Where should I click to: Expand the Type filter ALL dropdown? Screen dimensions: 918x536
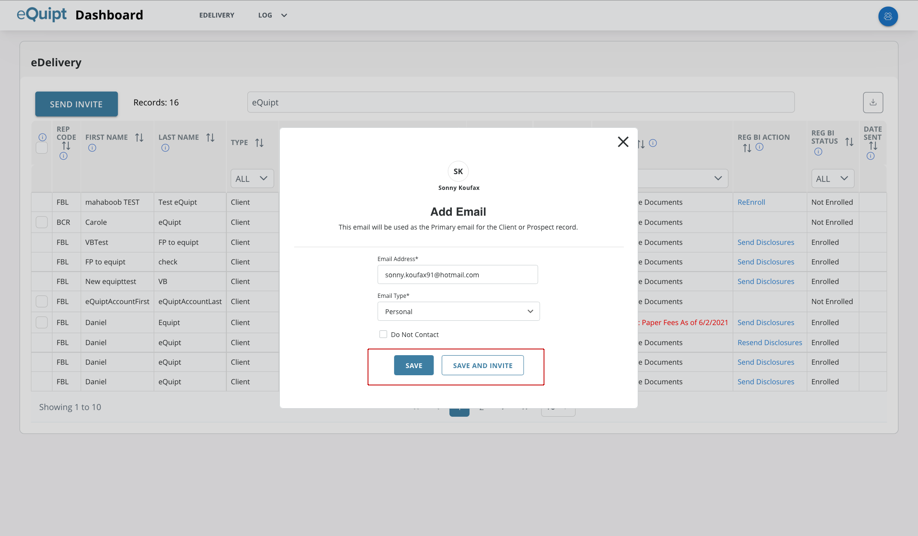(x=251, y=178)
